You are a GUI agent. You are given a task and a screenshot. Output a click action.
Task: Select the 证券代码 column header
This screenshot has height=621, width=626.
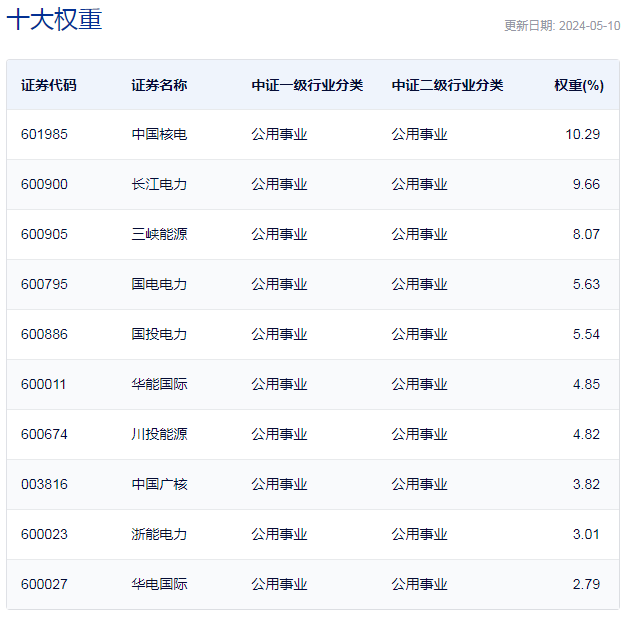coord(49,85)
